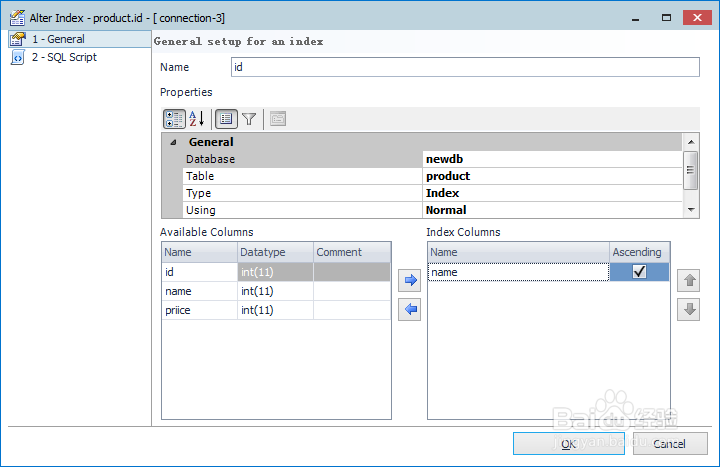Sort properties alphabetically with the A-Z icon
Image resolution: width=720 pixels, height=467 pixels.
[x=197, y=118]
